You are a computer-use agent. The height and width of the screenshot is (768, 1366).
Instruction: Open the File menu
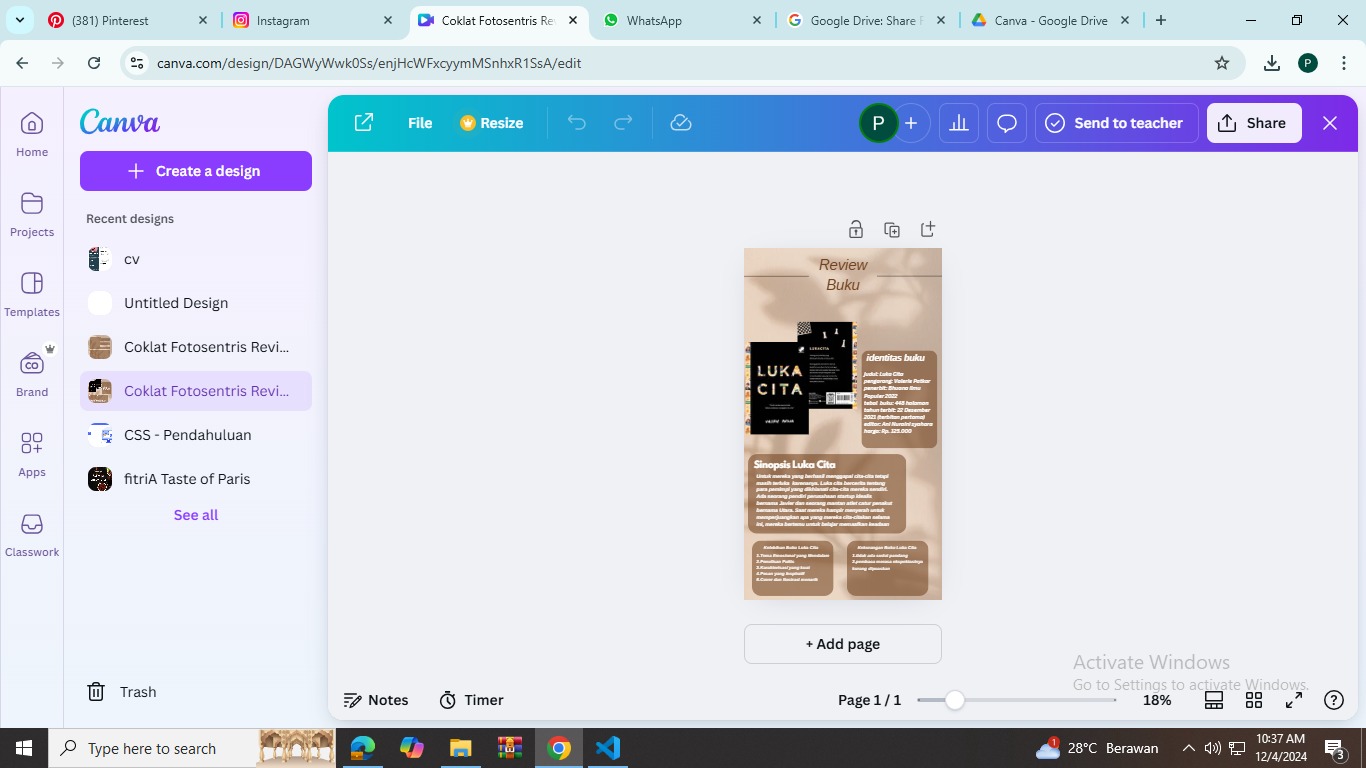[420, 123]
